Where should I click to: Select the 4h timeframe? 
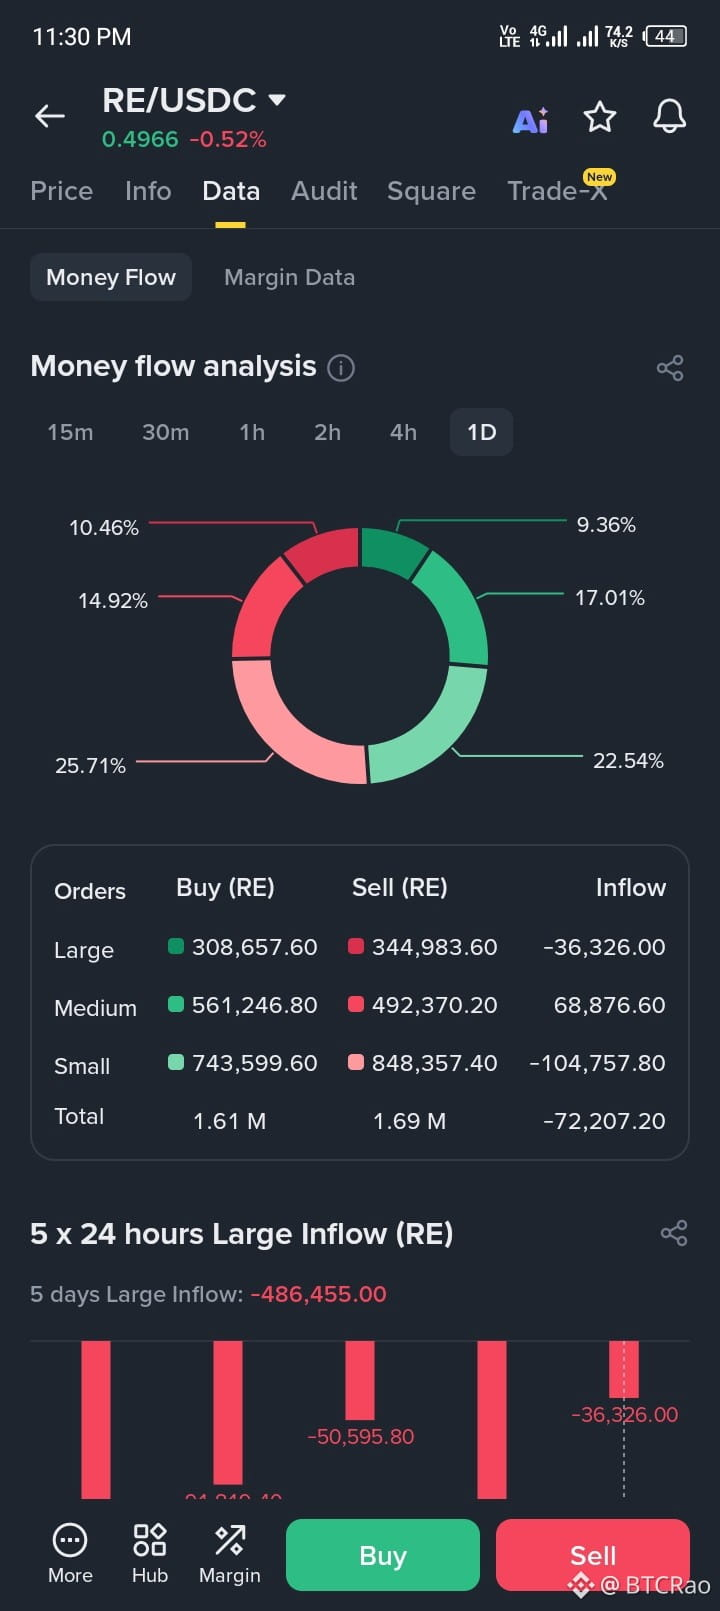click(403, 432)
